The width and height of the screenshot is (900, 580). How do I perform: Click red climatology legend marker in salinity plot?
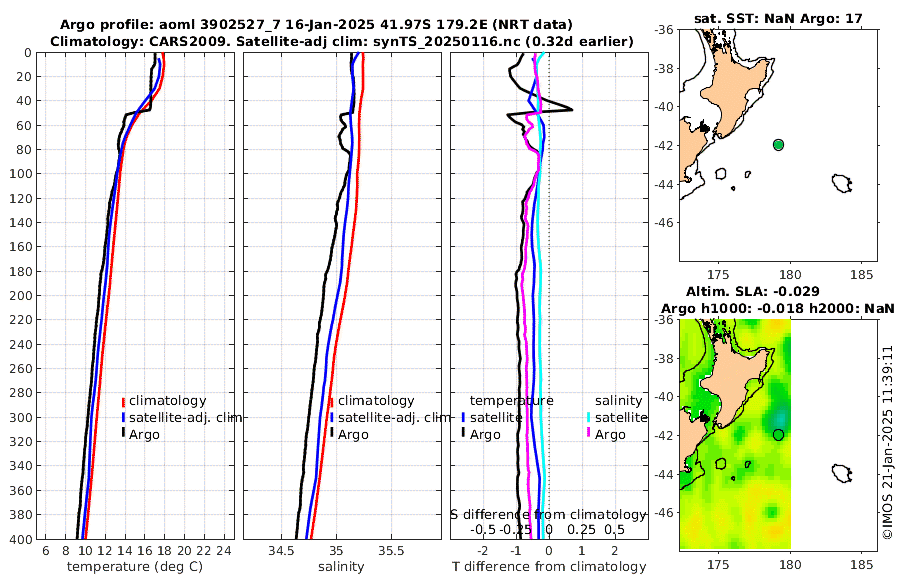[332, 402]
